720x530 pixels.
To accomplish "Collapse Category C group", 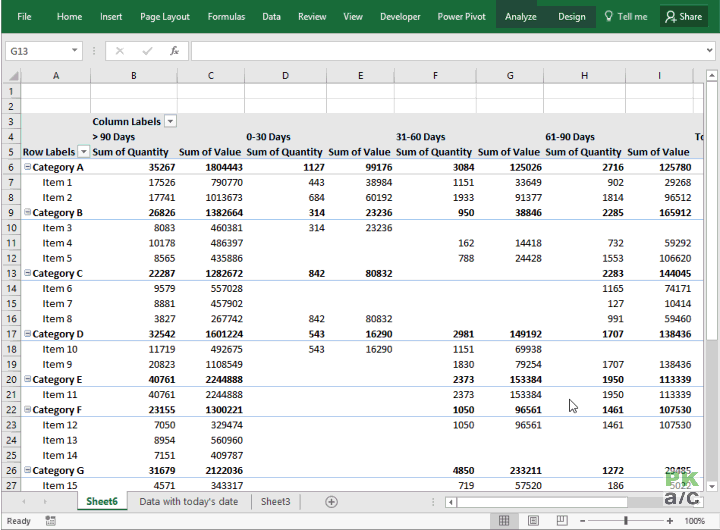I will tap(28, 273).
